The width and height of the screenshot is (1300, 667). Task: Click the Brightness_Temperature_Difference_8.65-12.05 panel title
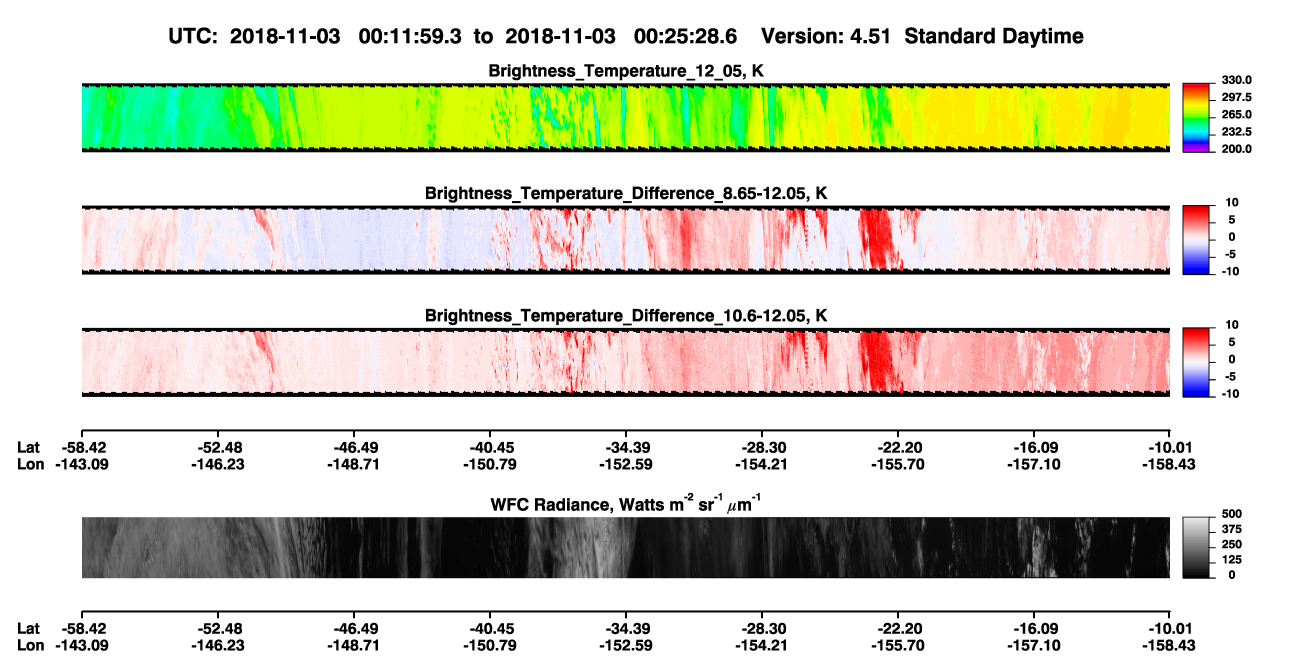[x=626, y=193]
